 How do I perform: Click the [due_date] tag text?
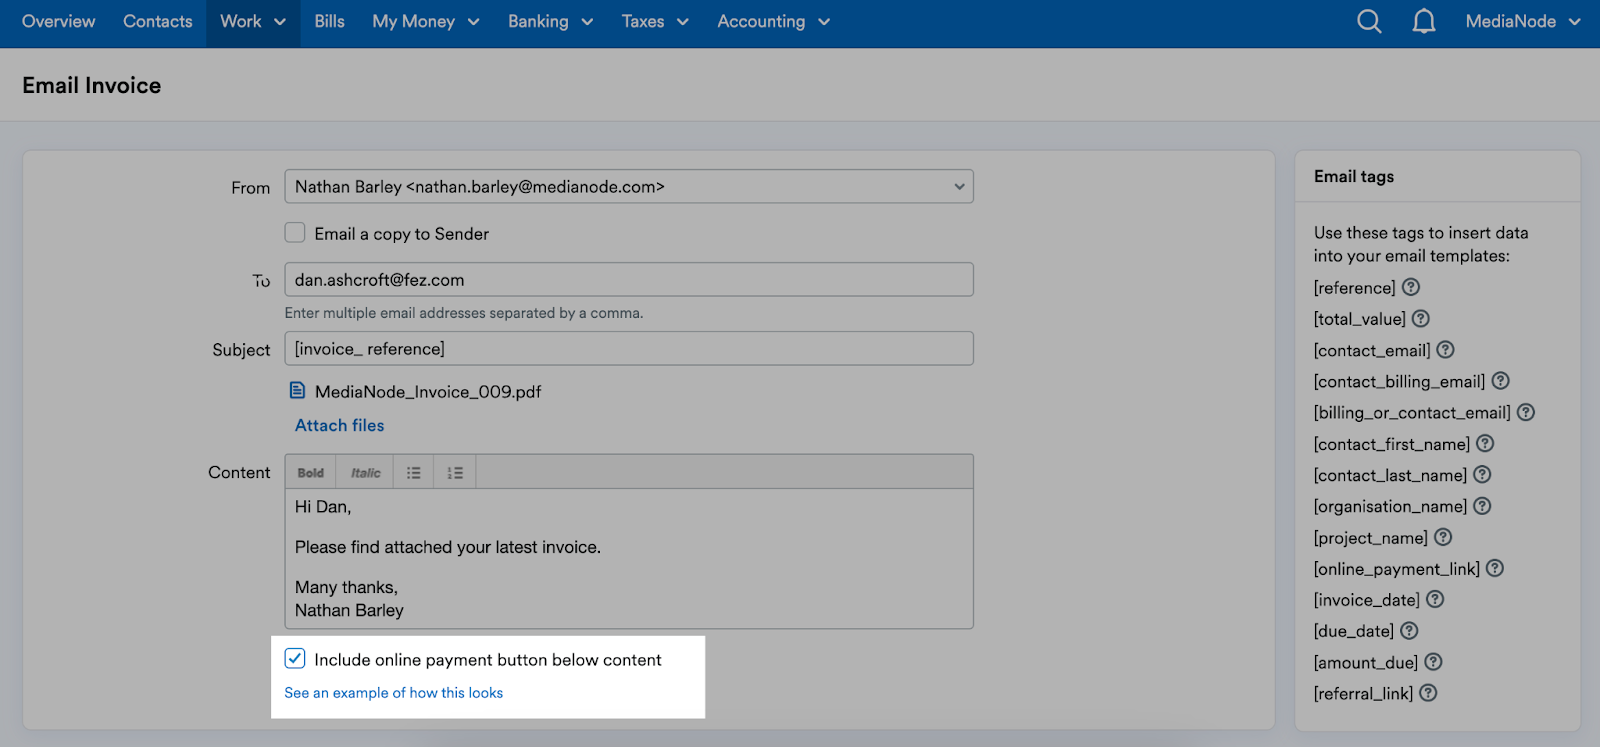click(x=1354, y=631)
